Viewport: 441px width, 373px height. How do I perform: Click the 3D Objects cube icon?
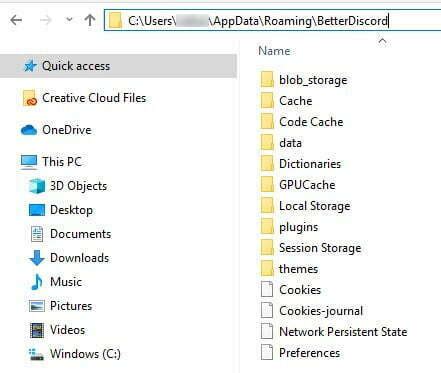[x=37, y=186]
